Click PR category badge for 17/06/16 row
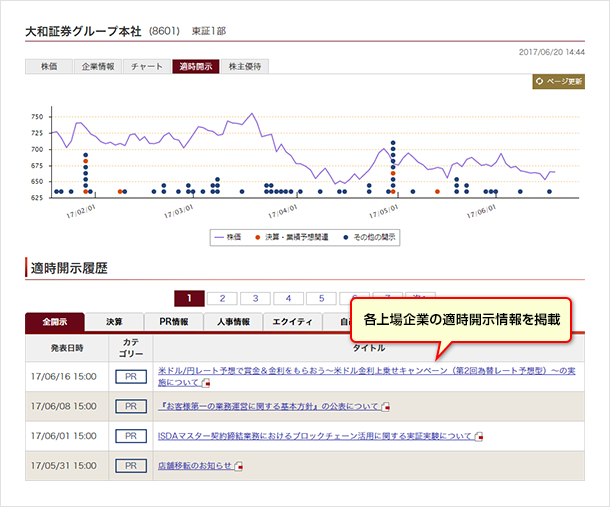Screen dimensions: 610x507 click(130, 377)
